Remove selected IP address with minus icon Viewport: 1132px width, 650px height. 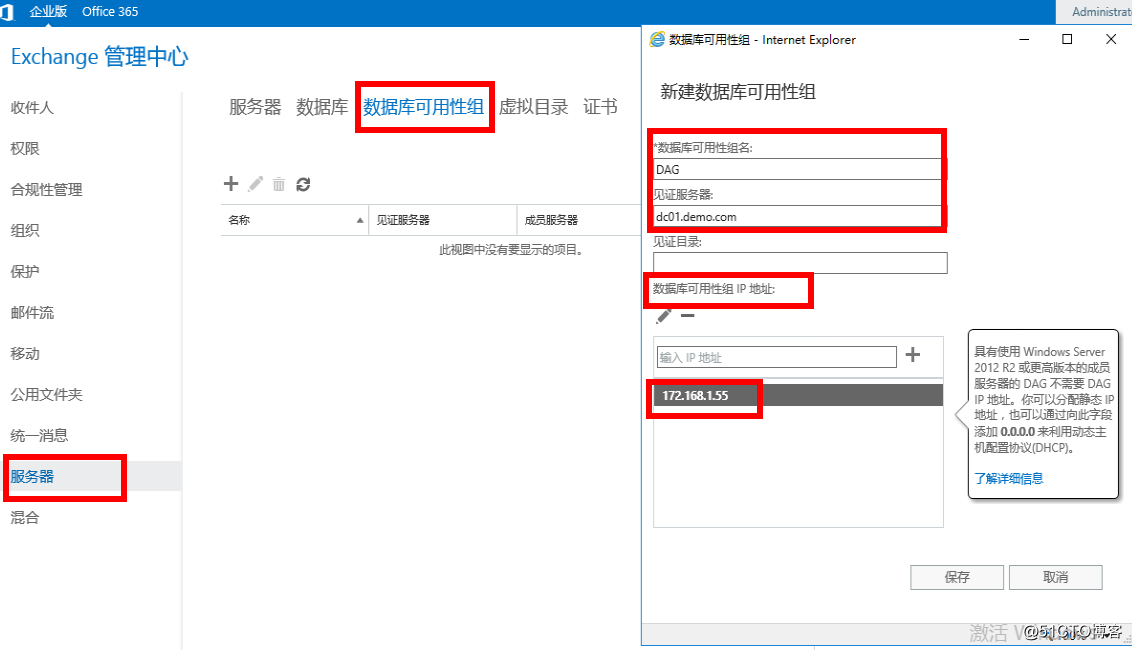[x=687, y=316]
